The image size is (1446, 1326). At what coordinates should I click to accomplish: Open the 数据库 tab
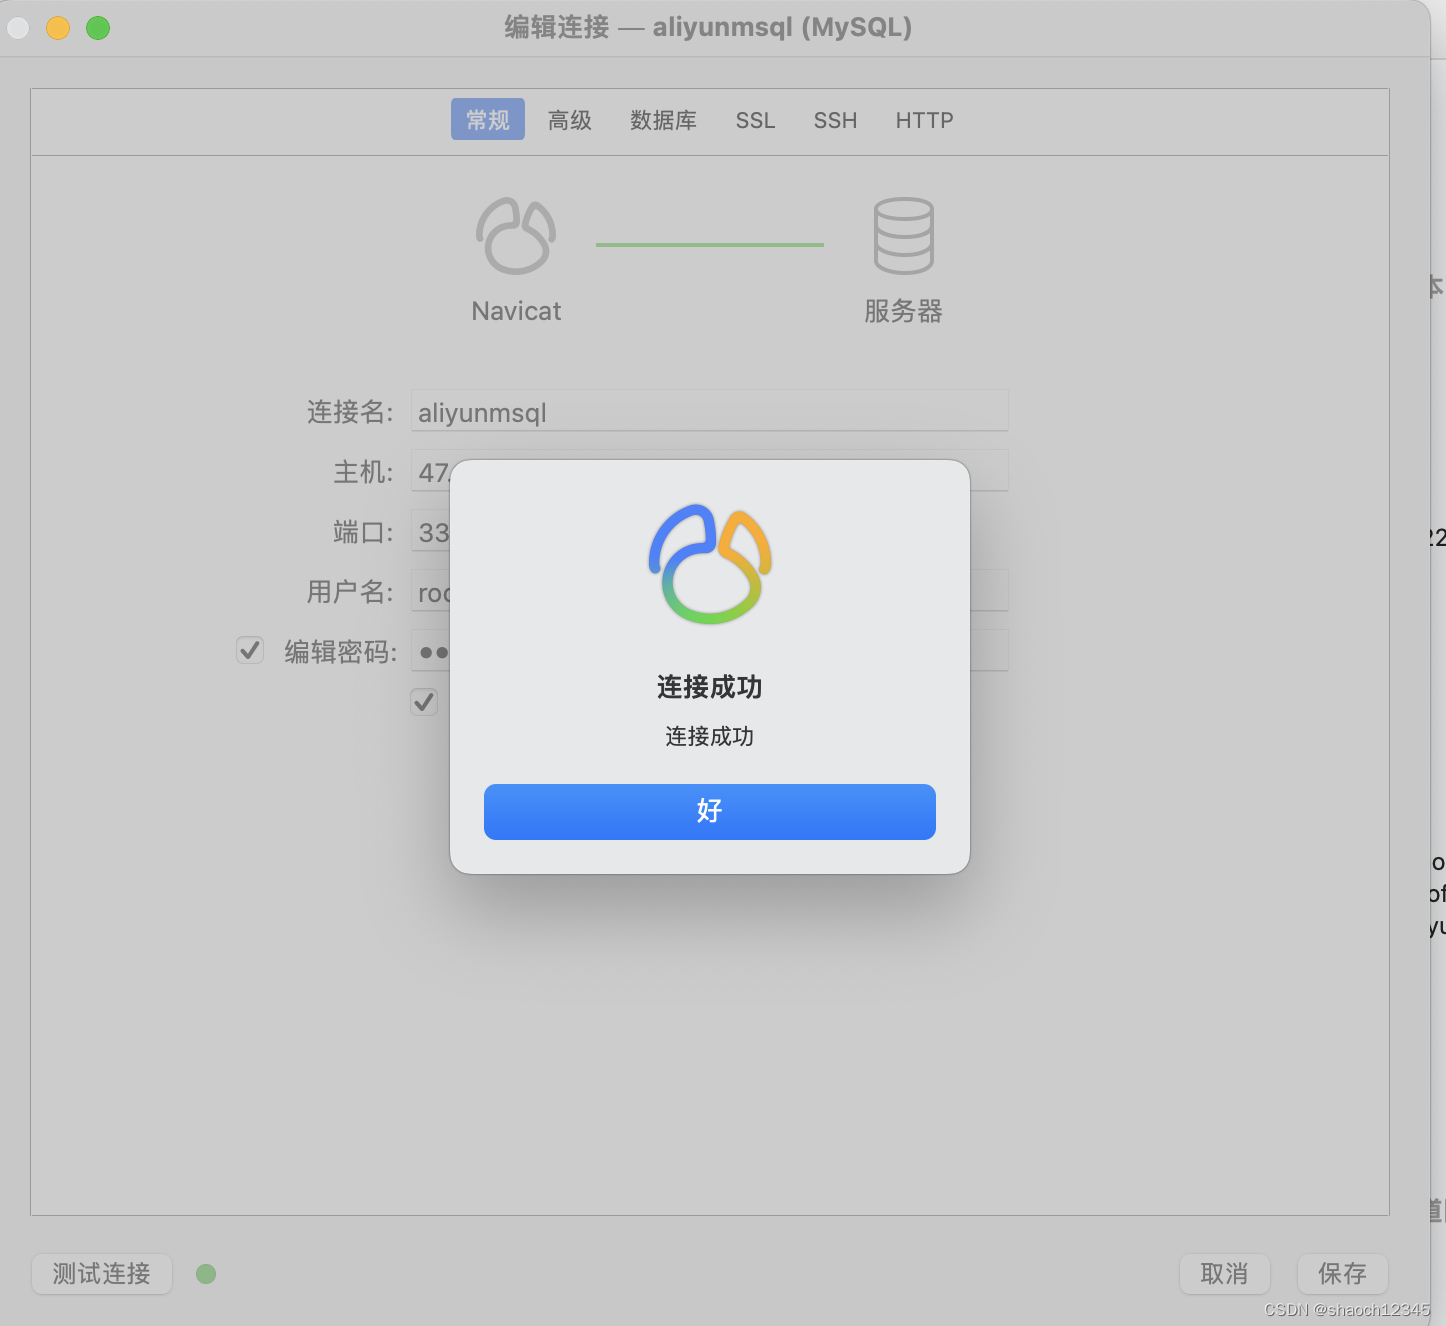pyautogui.click(x=663, y=120)
